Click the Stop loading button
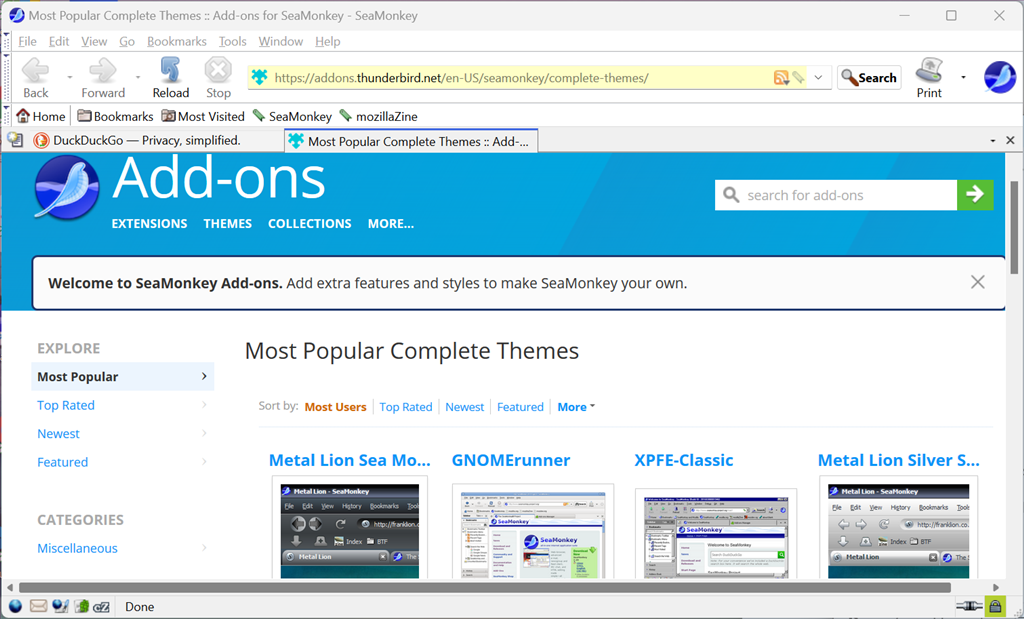The image size is (1024, 619). click(218, 78)
